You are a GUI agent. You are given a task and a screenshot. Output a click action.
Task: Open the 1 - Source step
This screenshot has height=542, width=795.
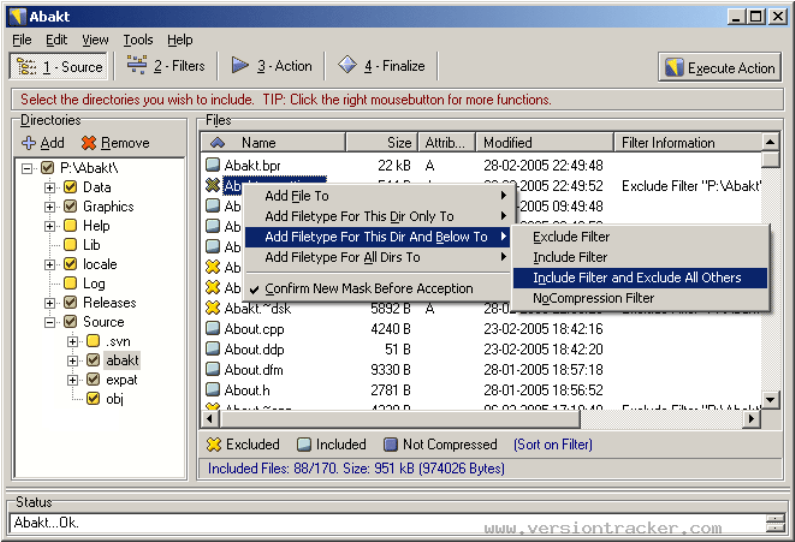(x=59, y=66)
